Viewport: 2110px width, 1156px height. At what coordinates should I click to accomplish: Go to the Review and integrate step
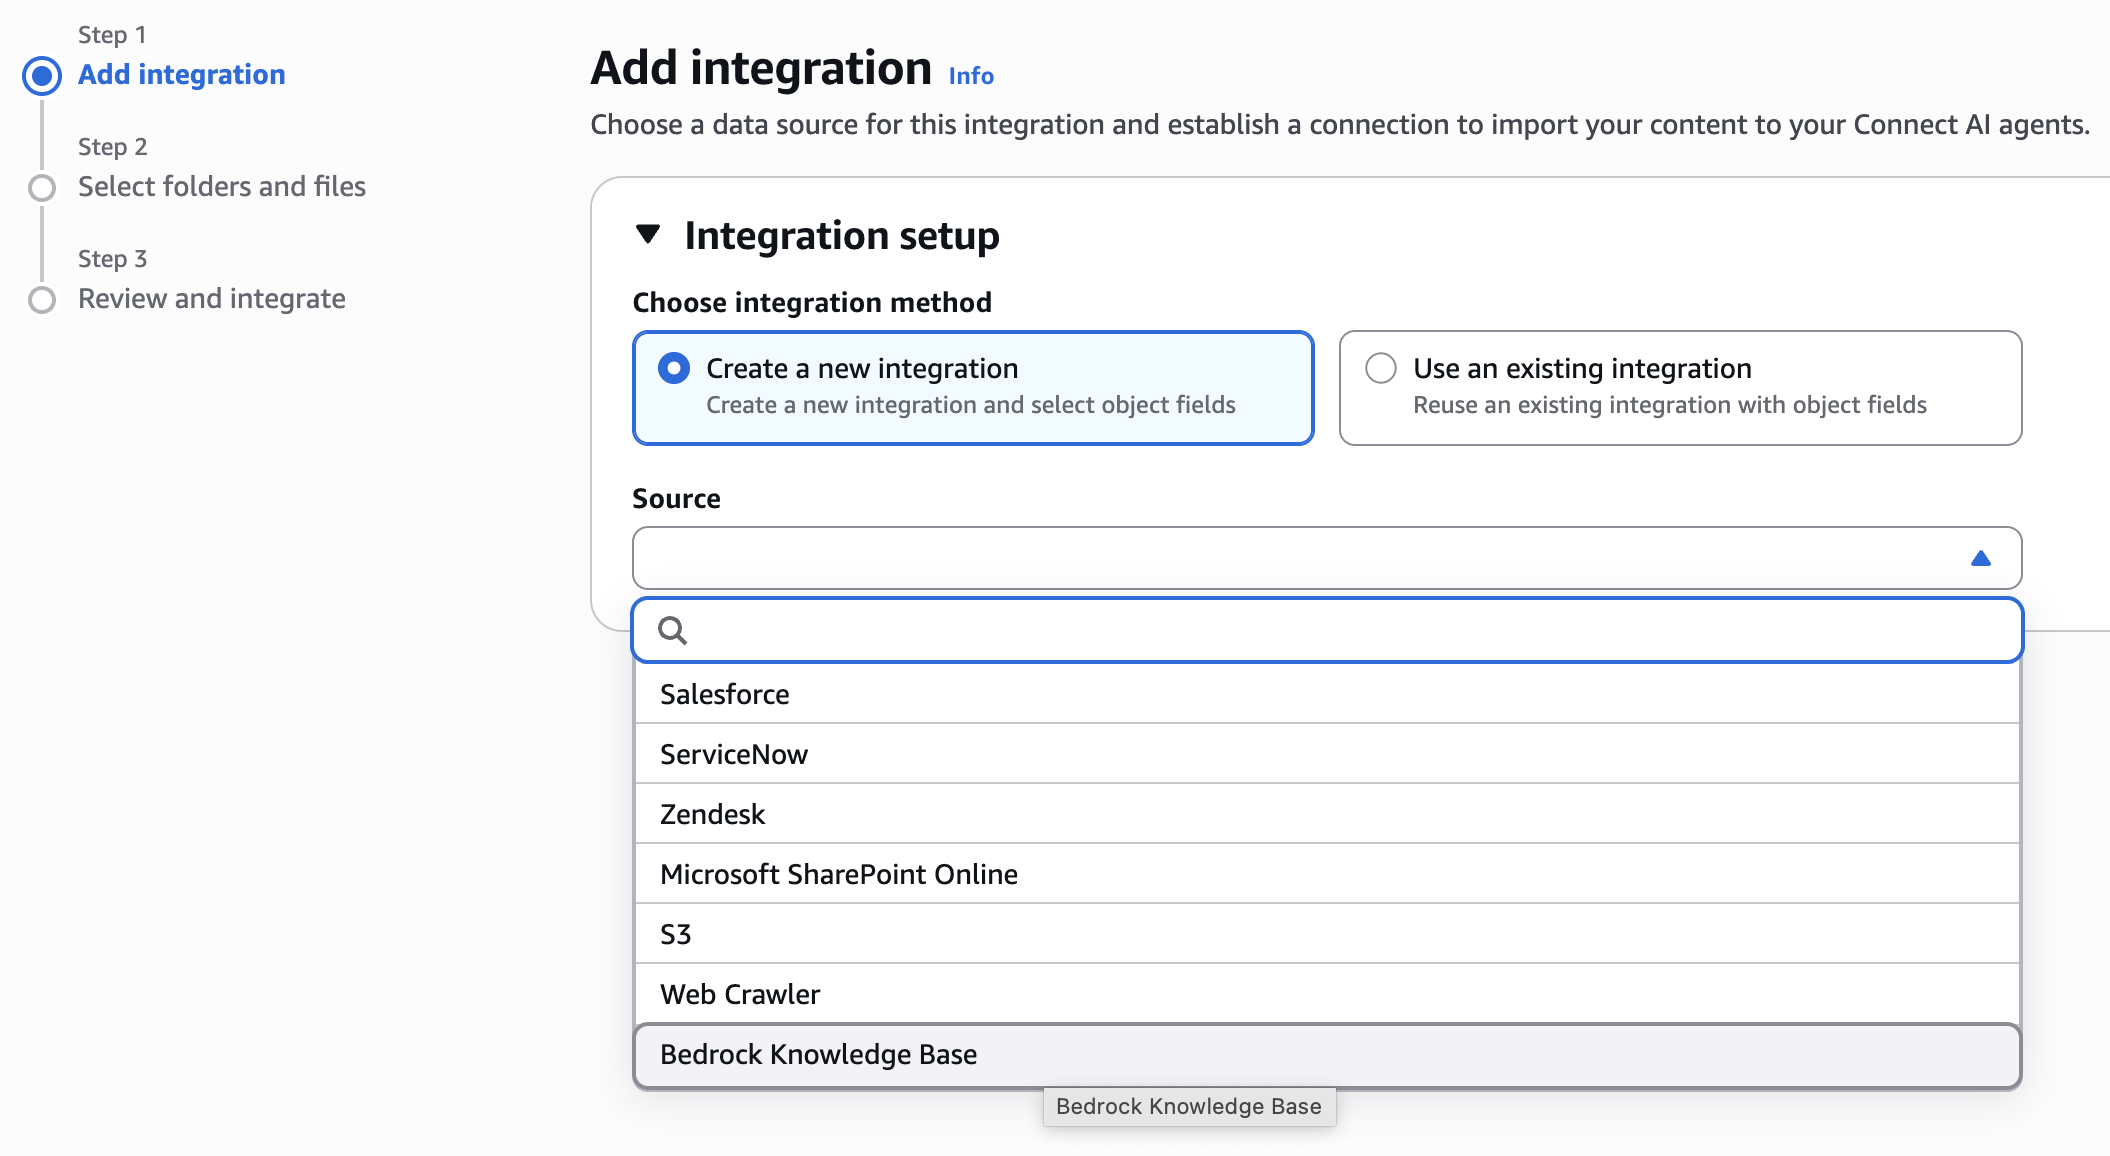point(211,298)
